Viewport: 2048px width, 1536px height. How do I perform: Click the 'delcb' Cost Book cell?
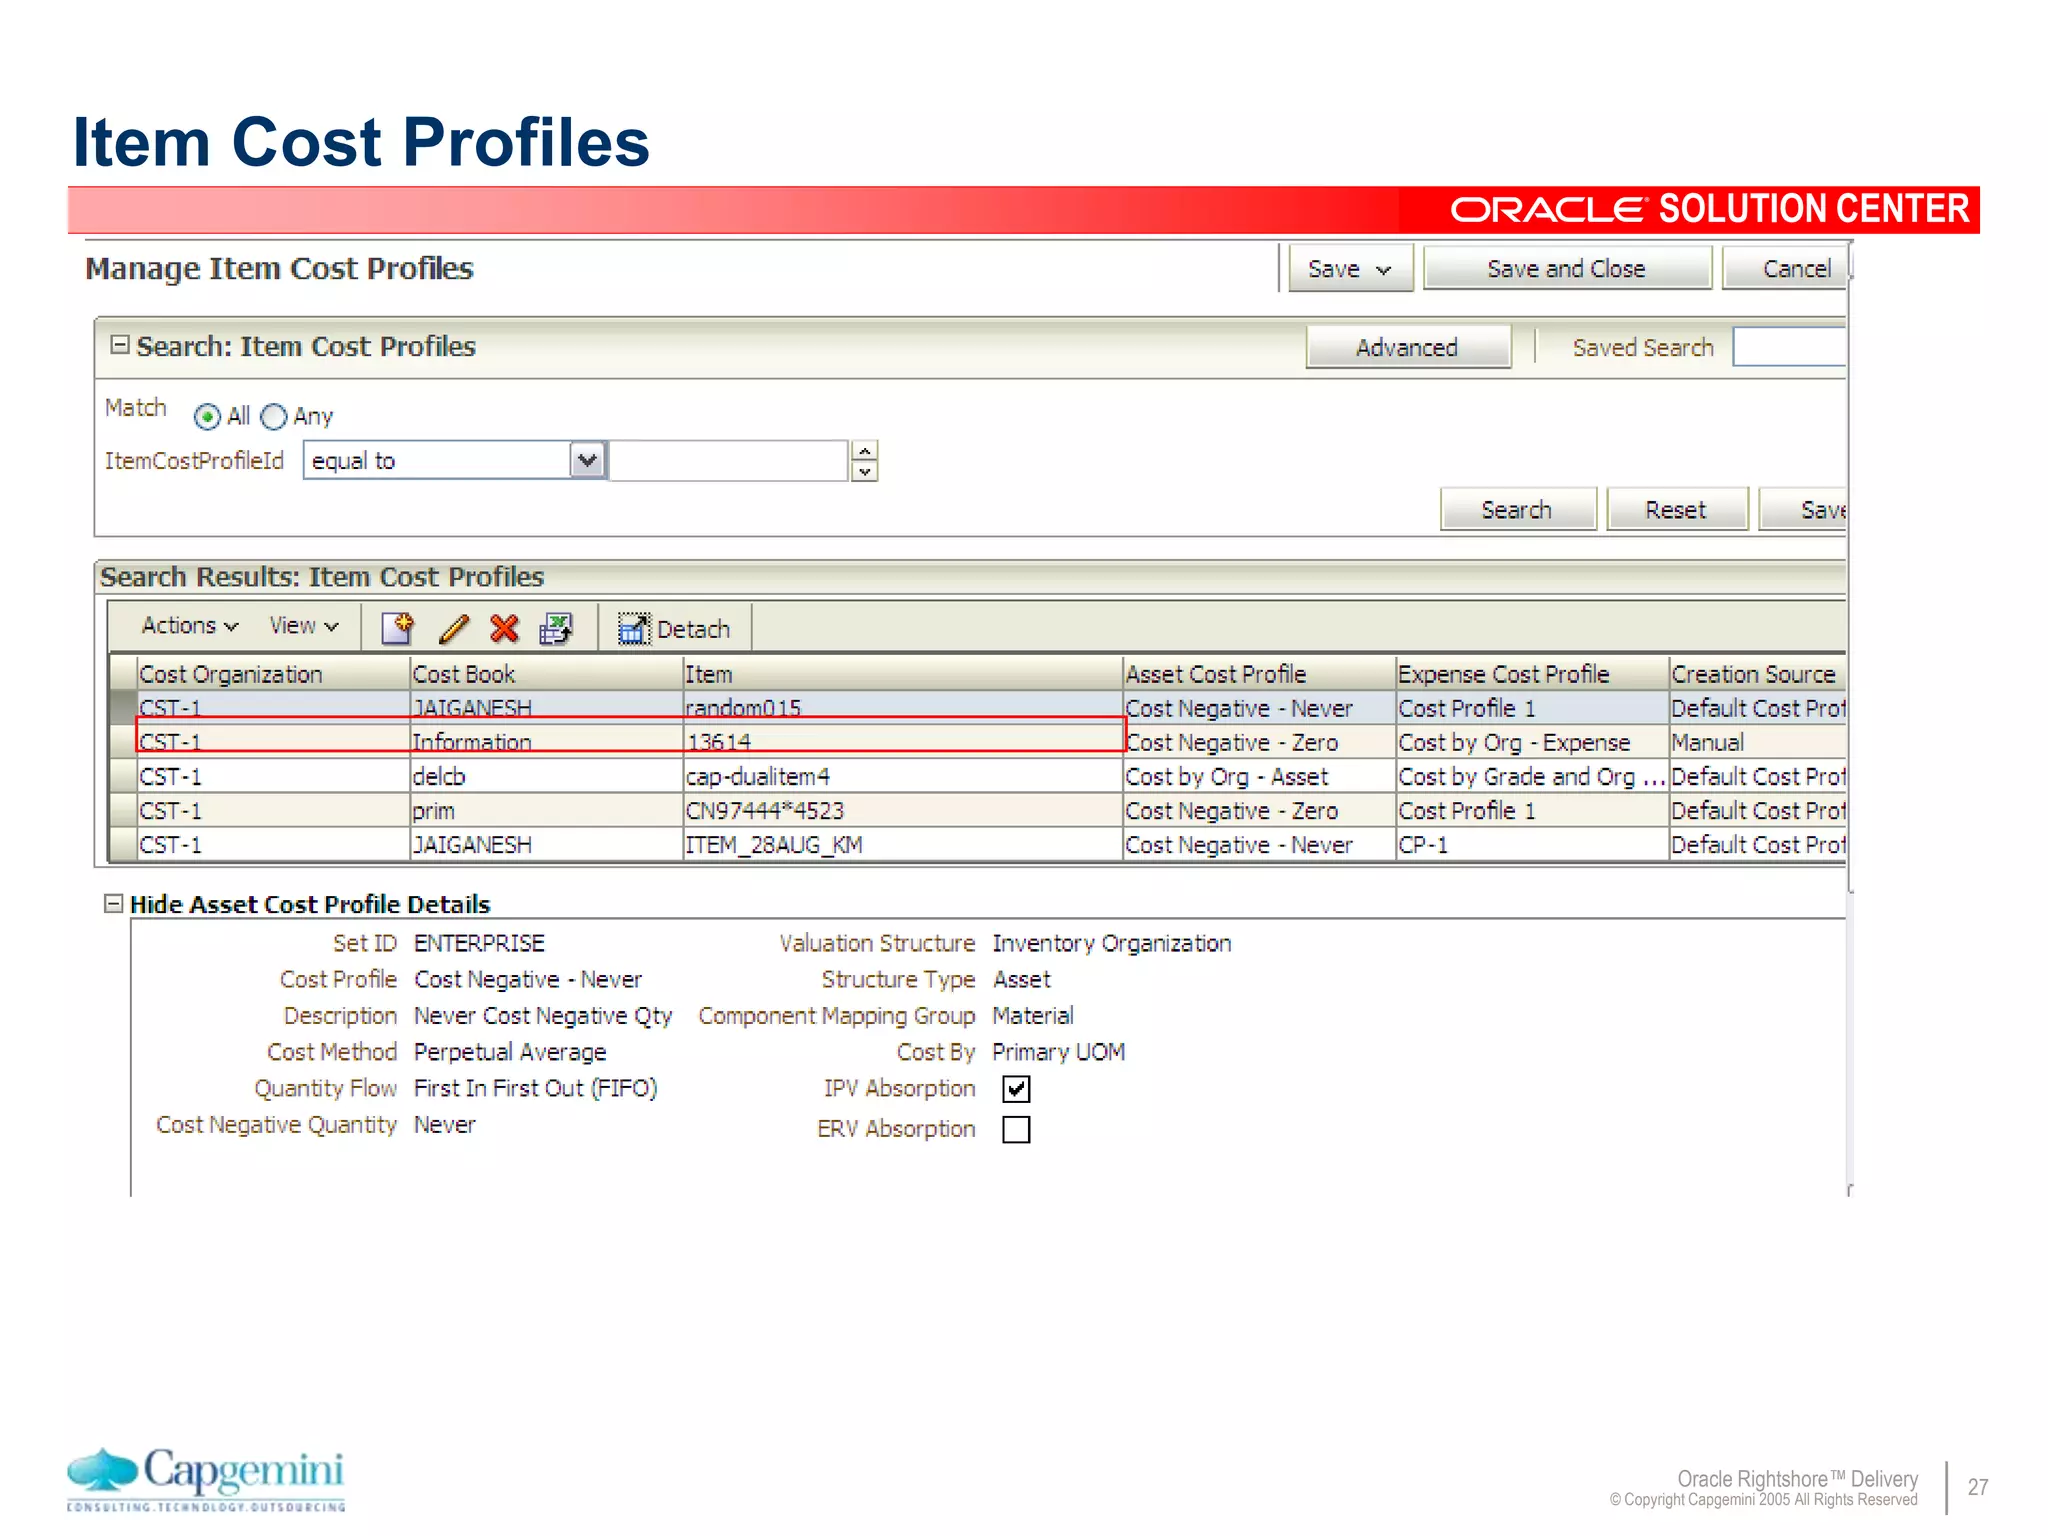(x=546, y=777)
